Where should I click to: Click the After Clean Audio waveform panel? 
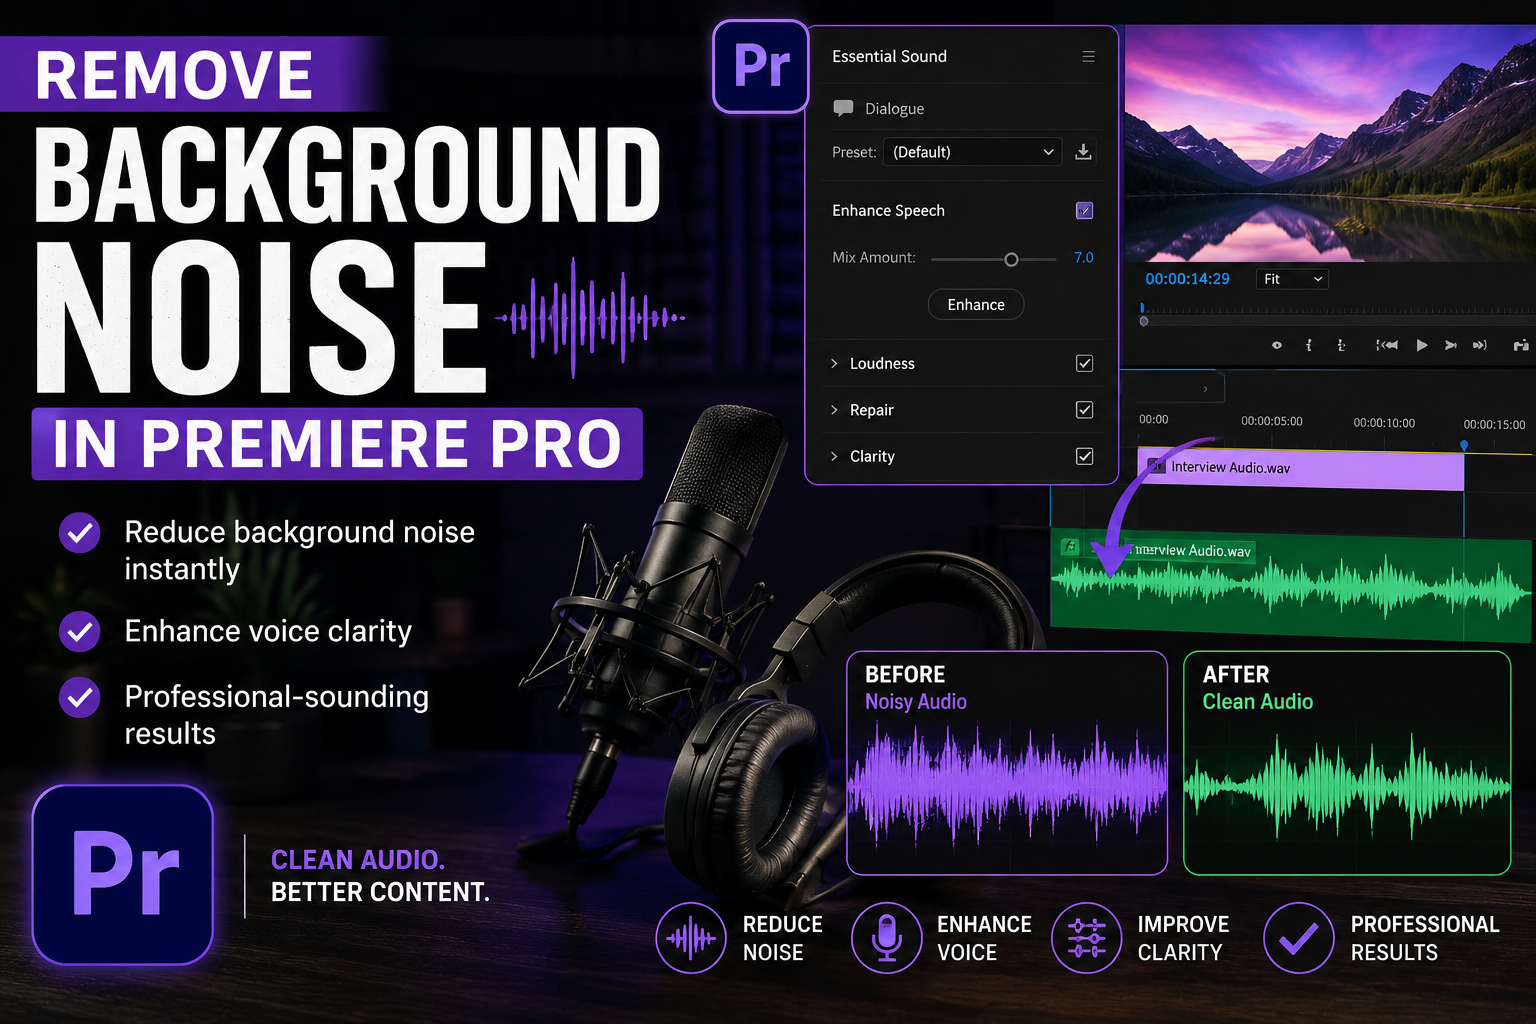pos(1347,763)
